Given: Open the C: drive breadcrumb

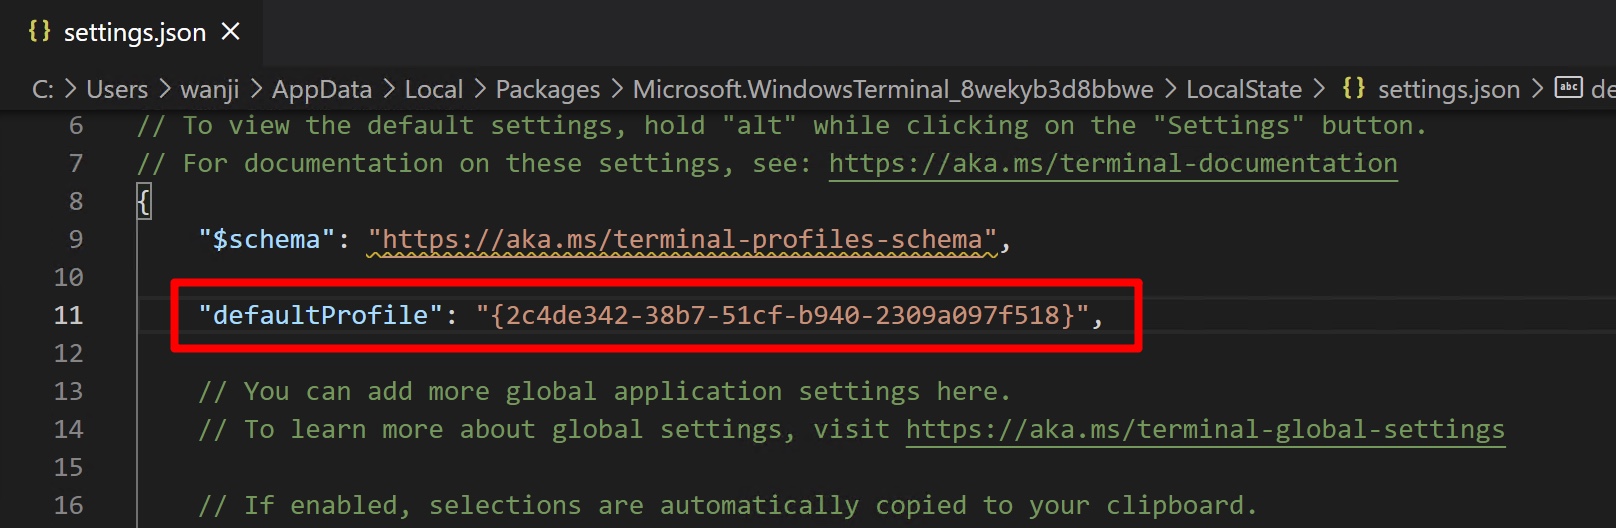Looking at the screenshot, I should 42,90.
